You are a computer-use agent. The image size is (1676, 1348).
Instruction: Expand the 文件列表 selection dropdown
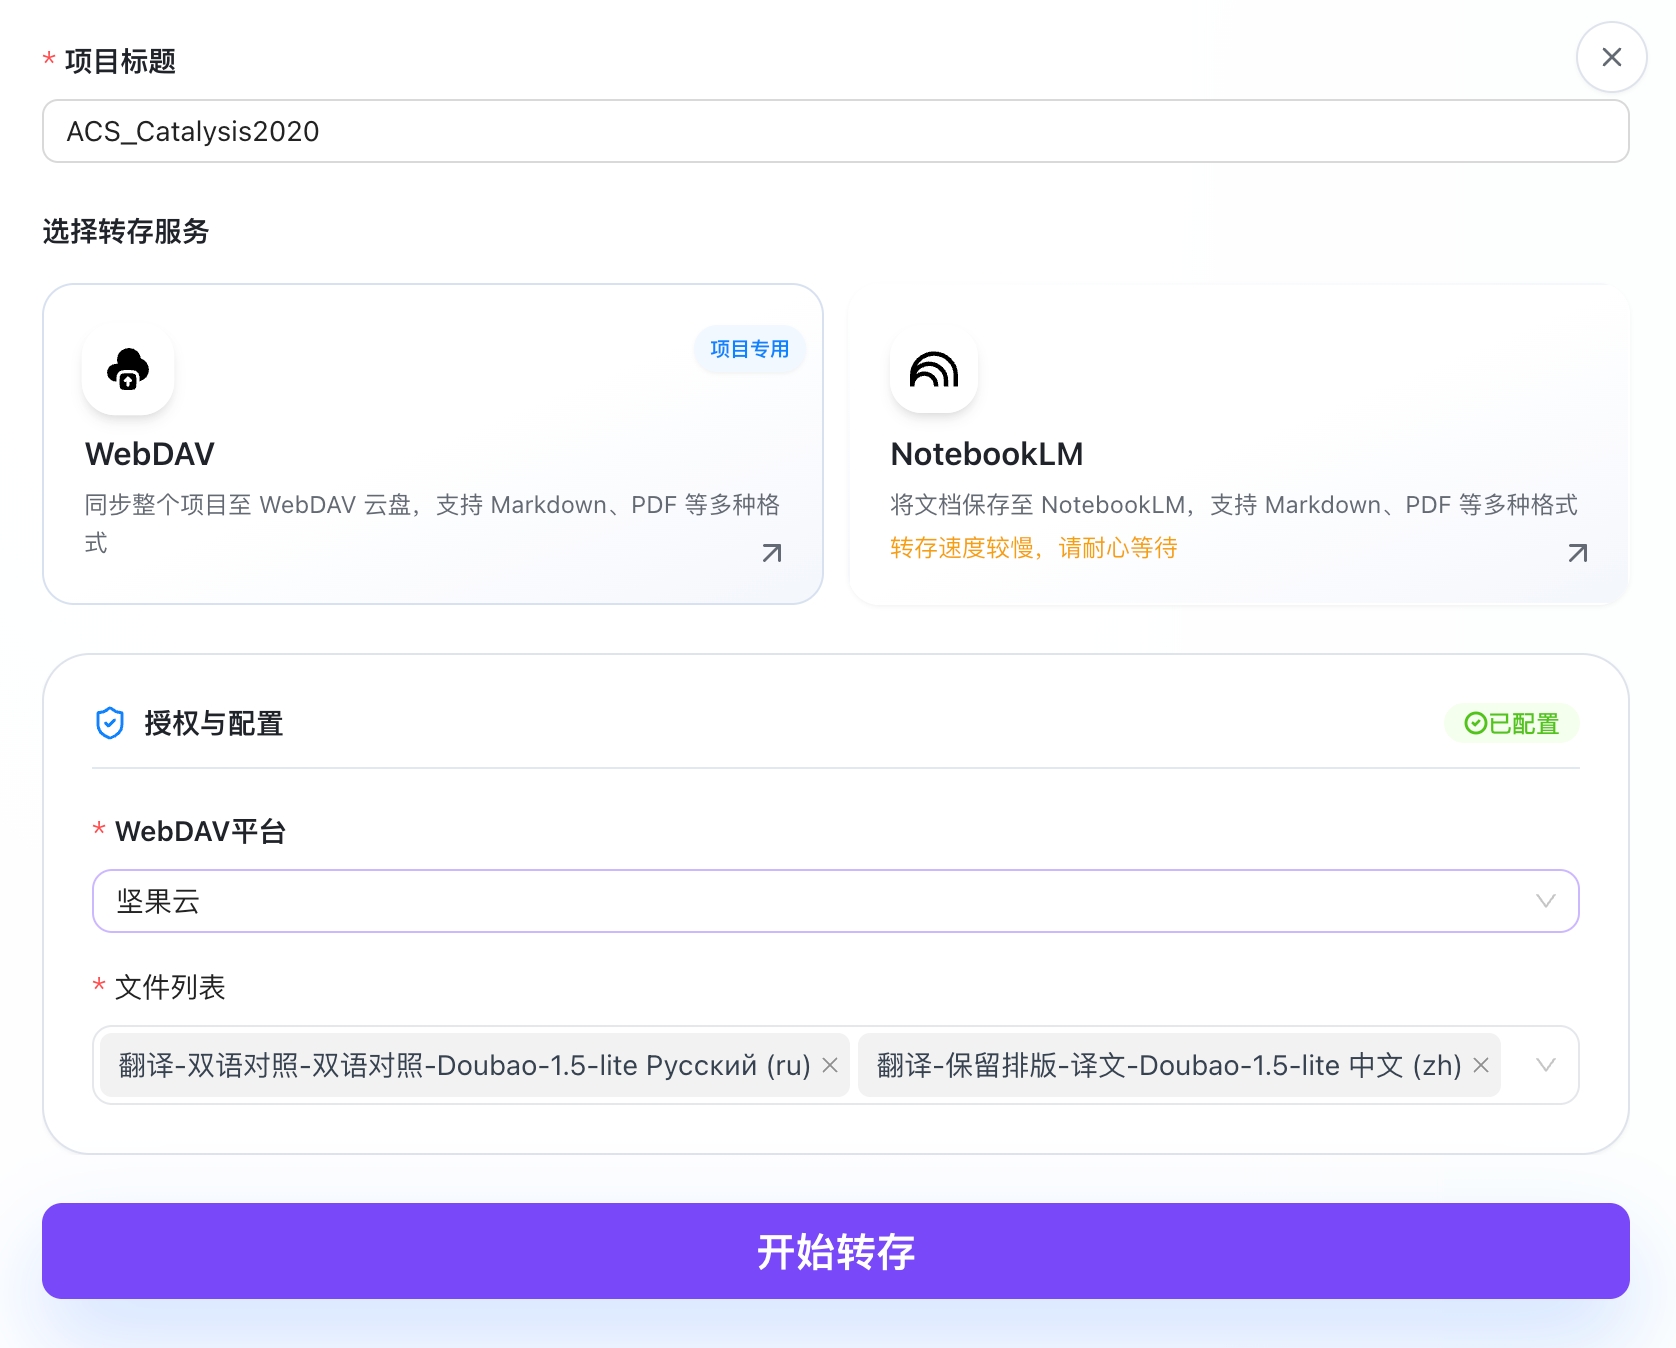pyautogui.click(x=1545, y=1065)
